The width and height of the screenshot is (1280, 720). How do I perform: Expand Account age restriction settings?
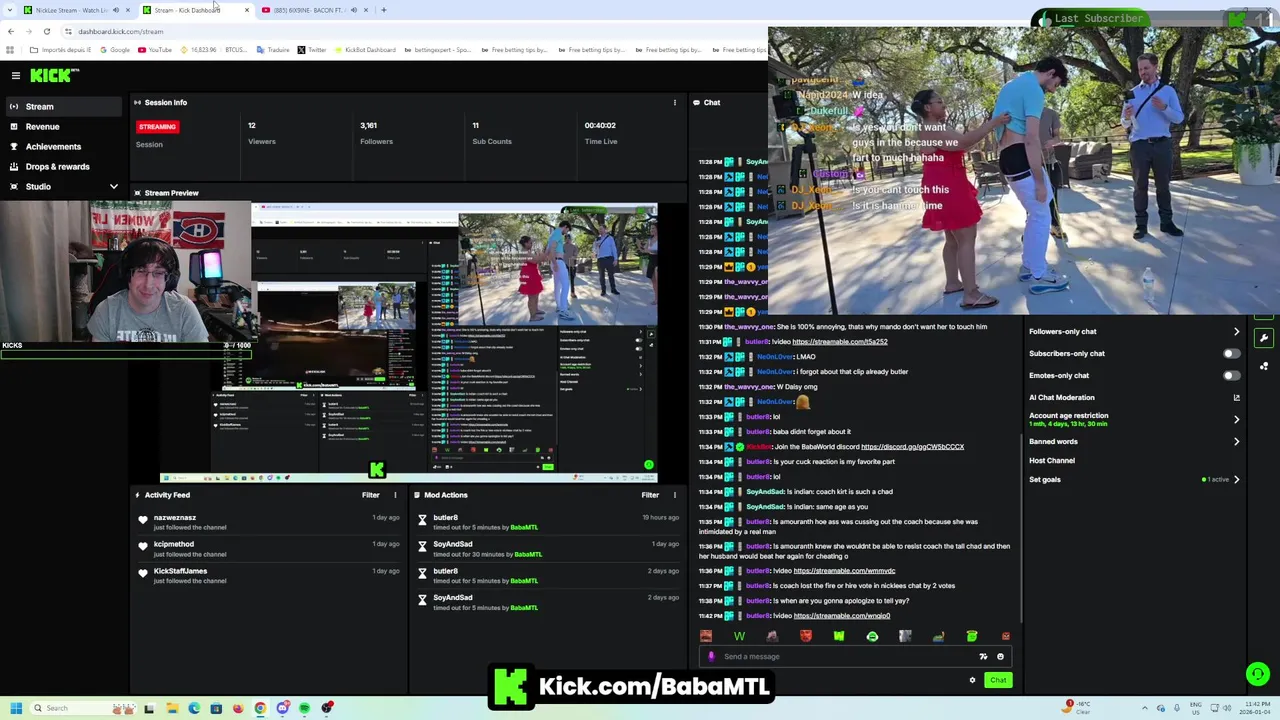tap(1236, 419)
